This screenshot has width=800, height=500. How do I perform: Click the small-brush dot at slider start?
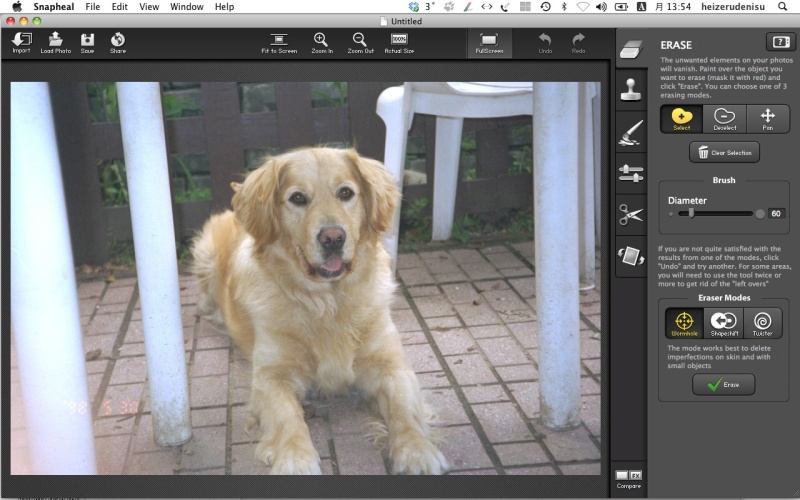point(670,214)
